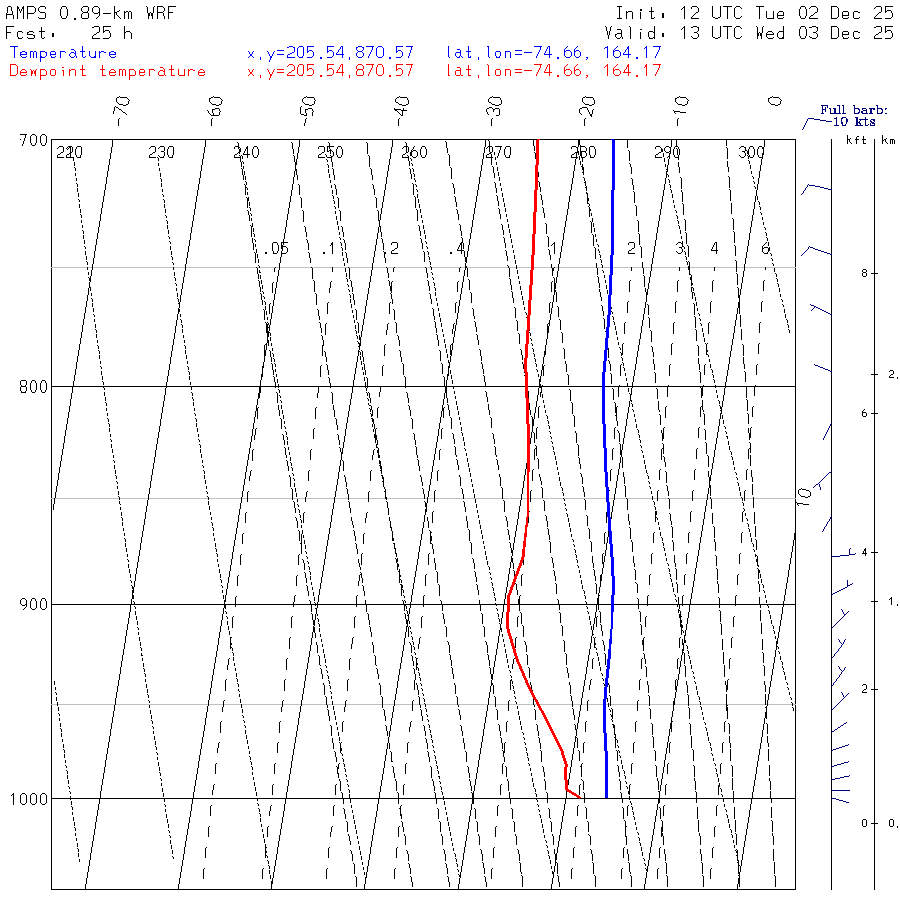Click the '8' kft height tick label
900x900 pixels.
(x=864, y=274)
